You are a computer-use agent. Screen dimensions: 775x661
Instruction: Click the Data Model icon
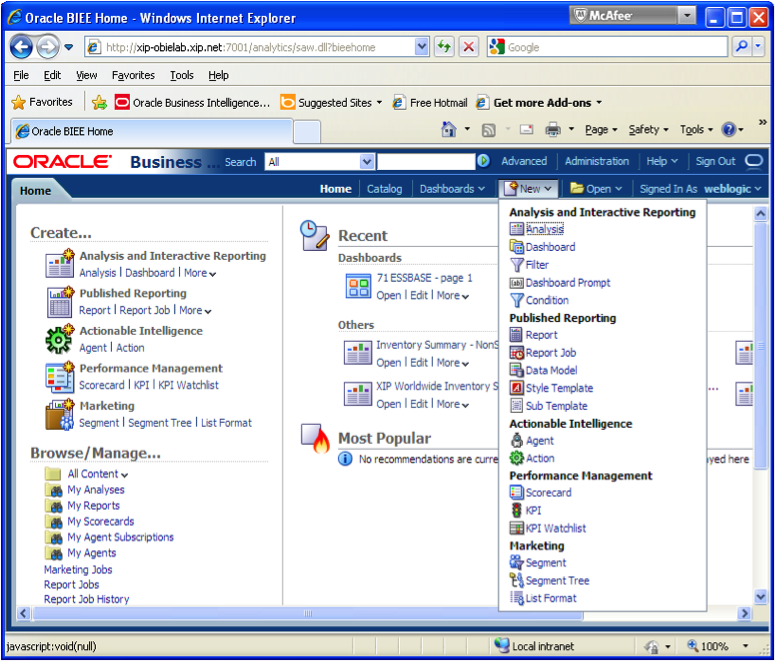[517, 370]
